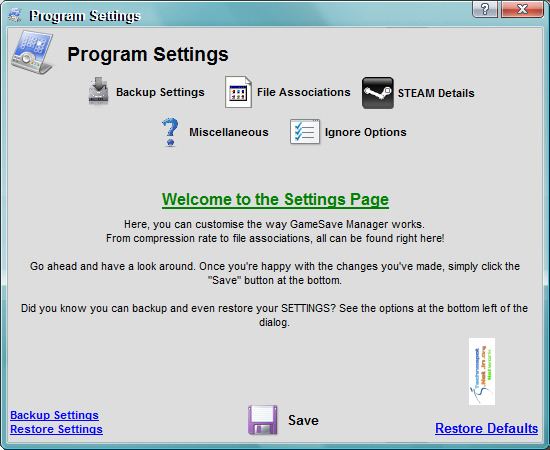Click the Program Settings header panel icon

(x=32, y=53)
